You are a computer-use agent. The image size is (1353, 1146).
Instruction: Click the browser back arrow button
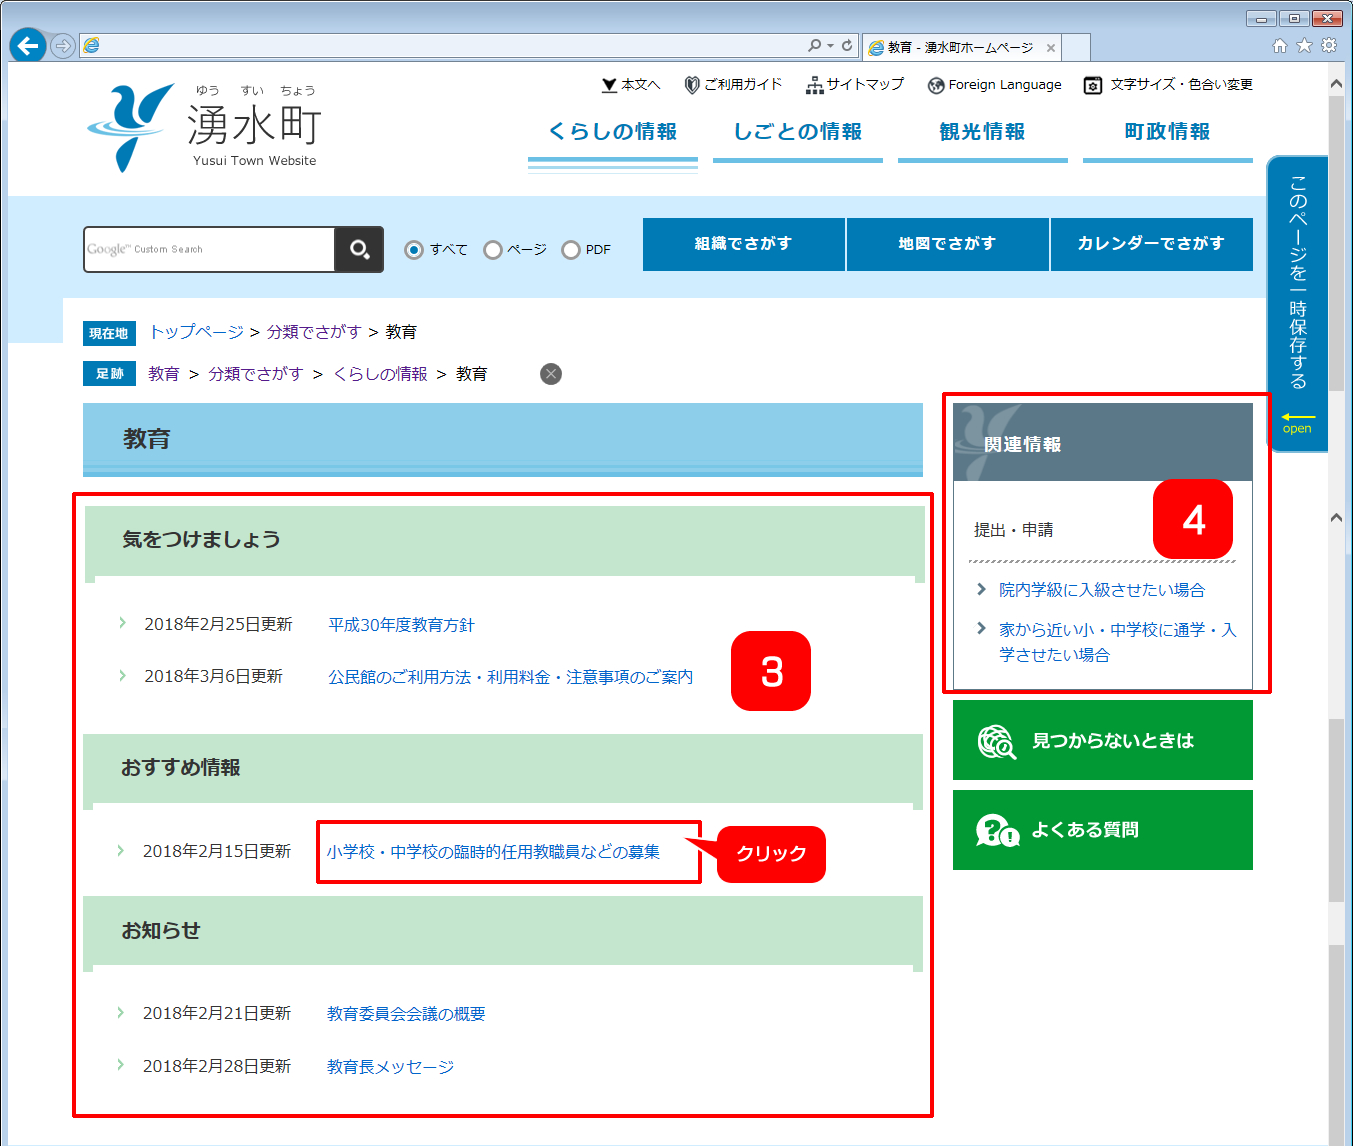click(28, 45)
